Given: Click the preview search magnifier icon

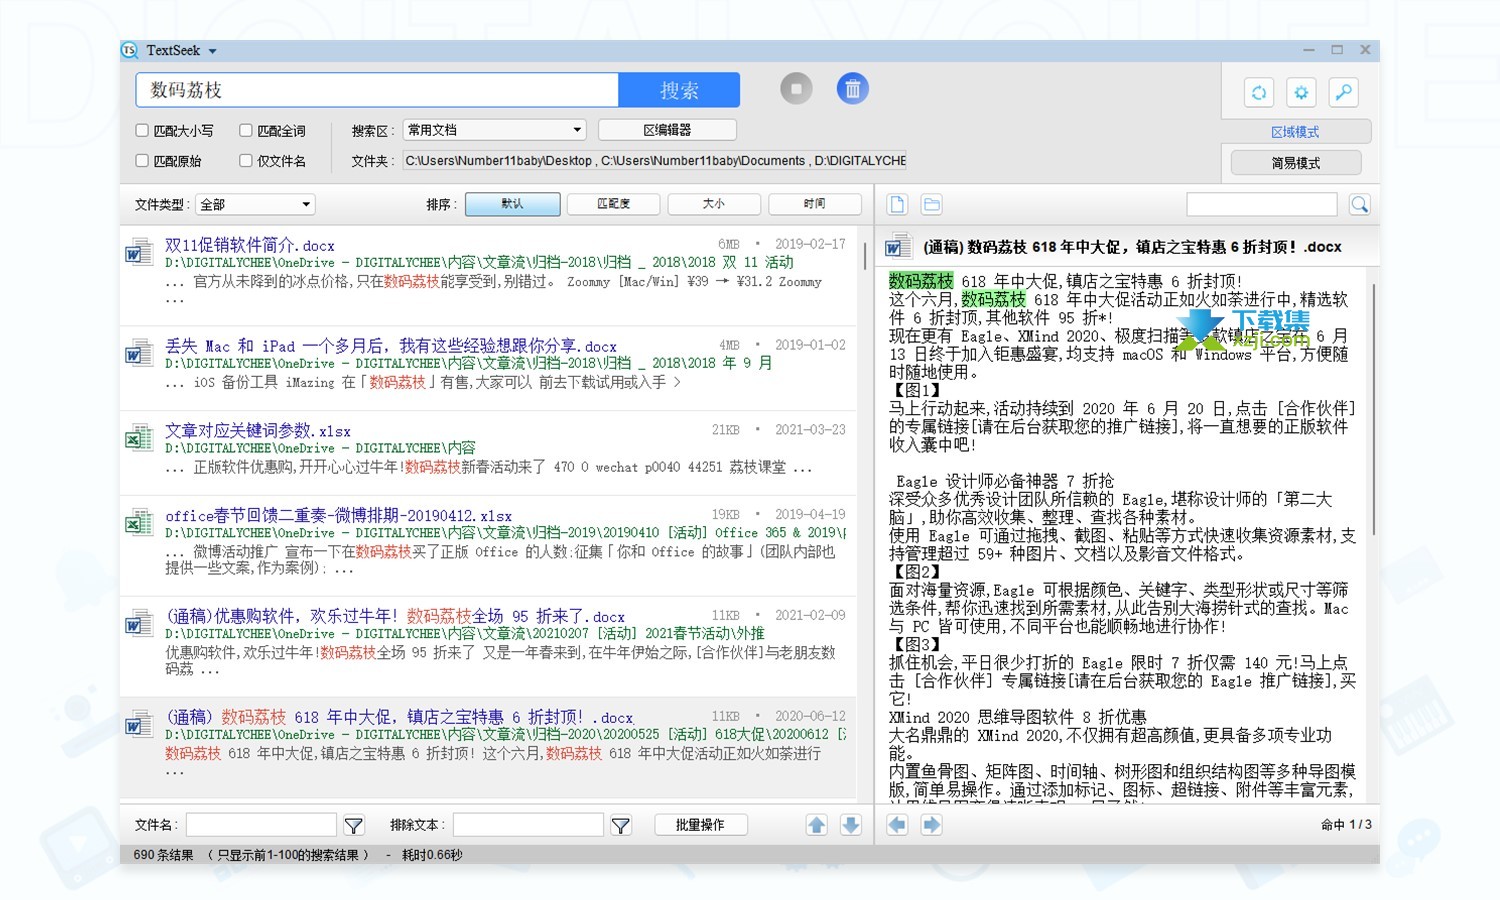Looking at the screenshot, I should (x=1359, y=204).
